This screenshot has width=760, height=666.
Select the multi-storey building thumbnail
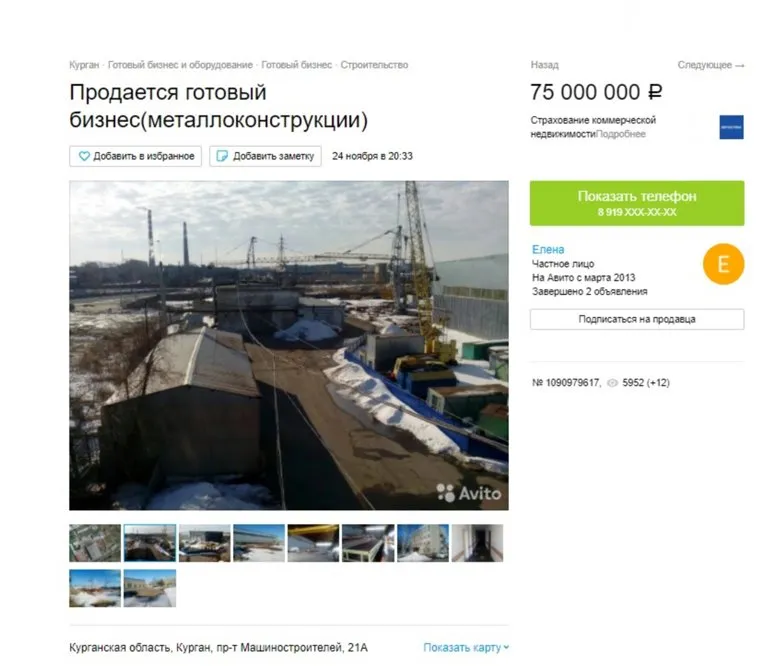coord(423,543)
